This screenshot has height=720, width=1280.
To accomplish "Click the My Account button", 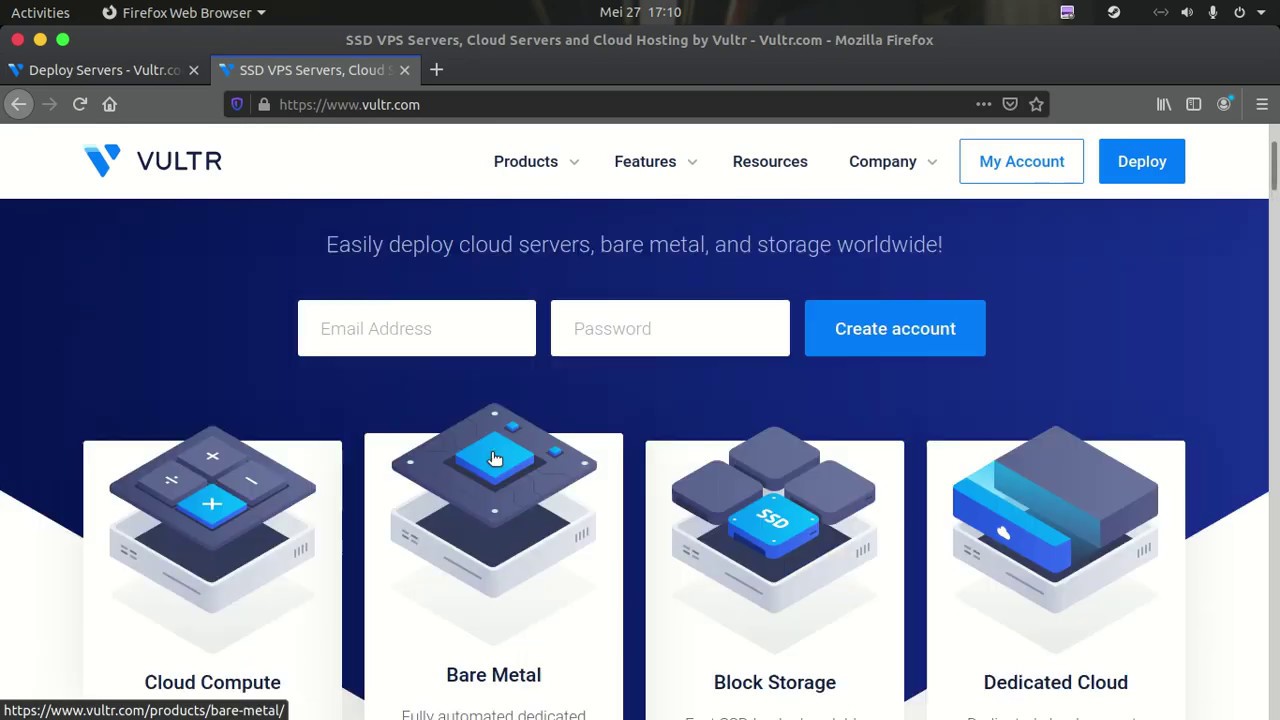I will [1021, 161].
